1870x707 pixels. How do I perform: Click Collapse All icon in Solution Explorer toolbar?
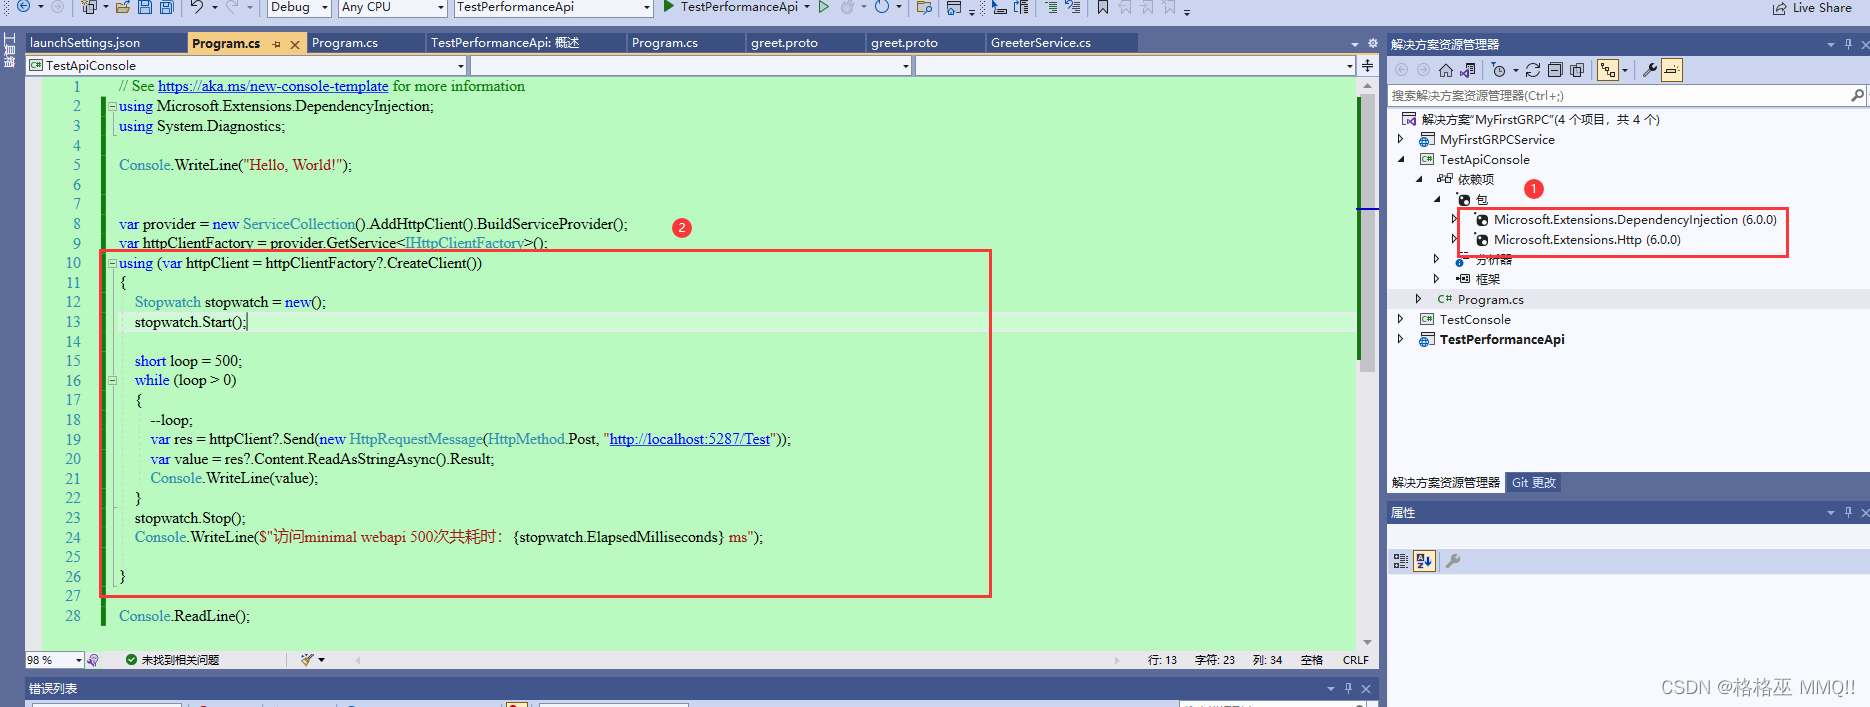1555,70
